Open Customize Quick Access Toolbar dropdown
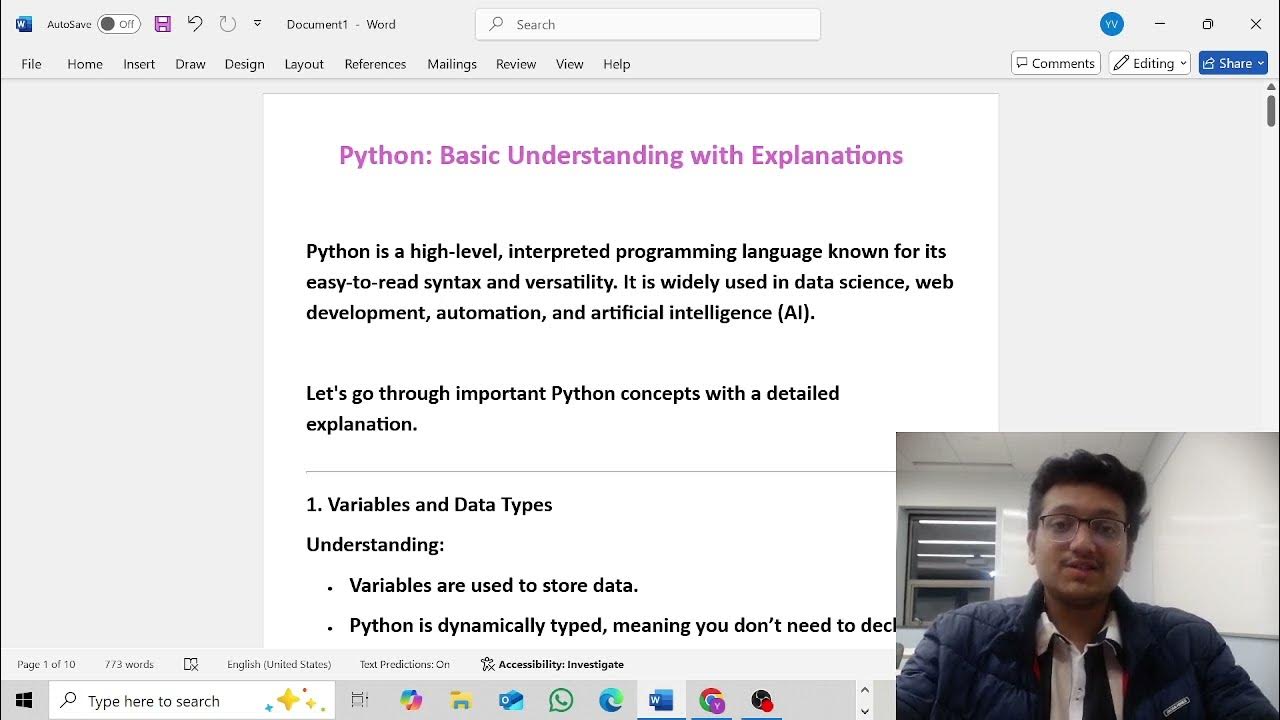The height and width of the screenshot is (720, 1280). coord(257,24)
